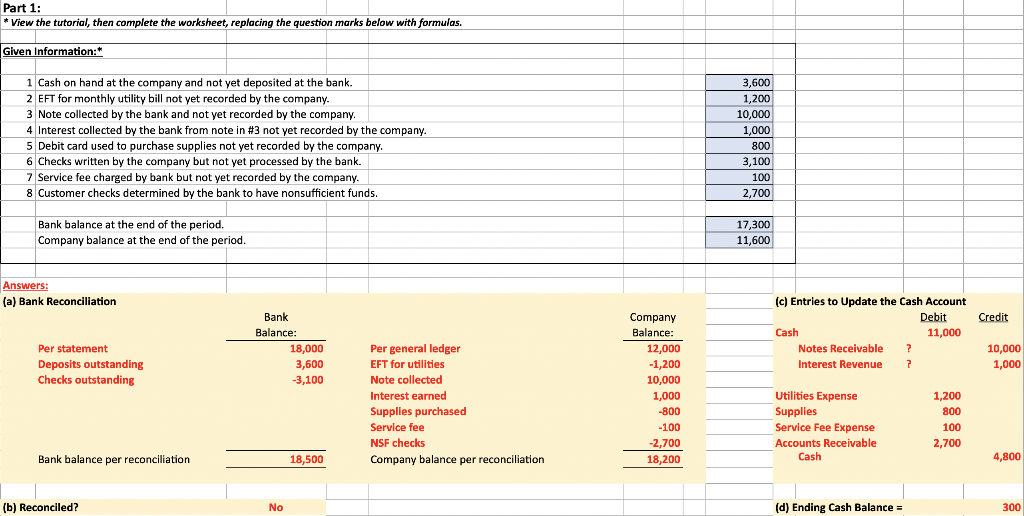Click given amount 3,600 for cash on hand
The image size is (1024, 516).
coord(740,83)
